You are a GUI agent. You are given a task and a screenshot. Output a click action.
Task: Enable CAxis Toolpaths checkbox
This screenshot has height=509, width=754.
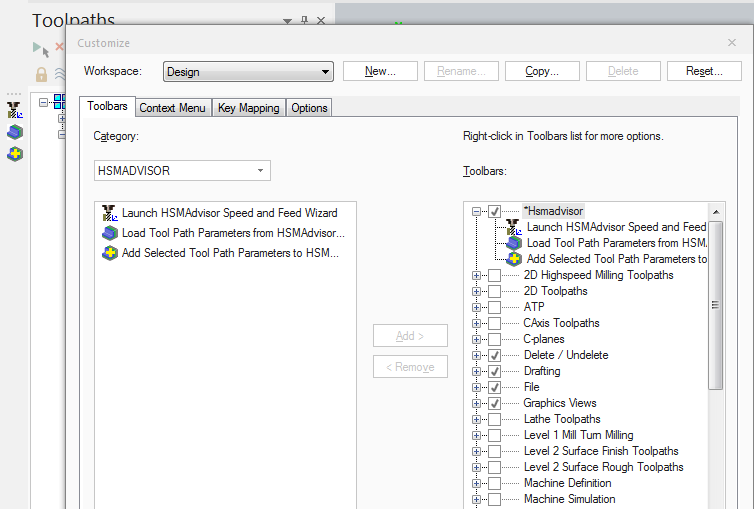point(494,323)
